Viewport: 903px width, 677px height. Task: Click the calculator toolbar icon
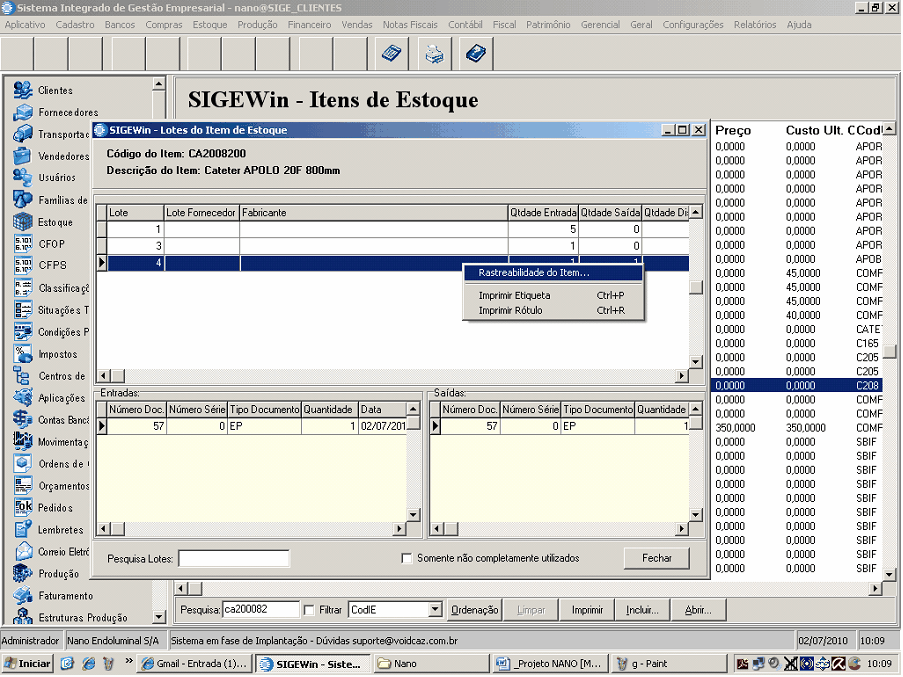click(x=392, y=54)
